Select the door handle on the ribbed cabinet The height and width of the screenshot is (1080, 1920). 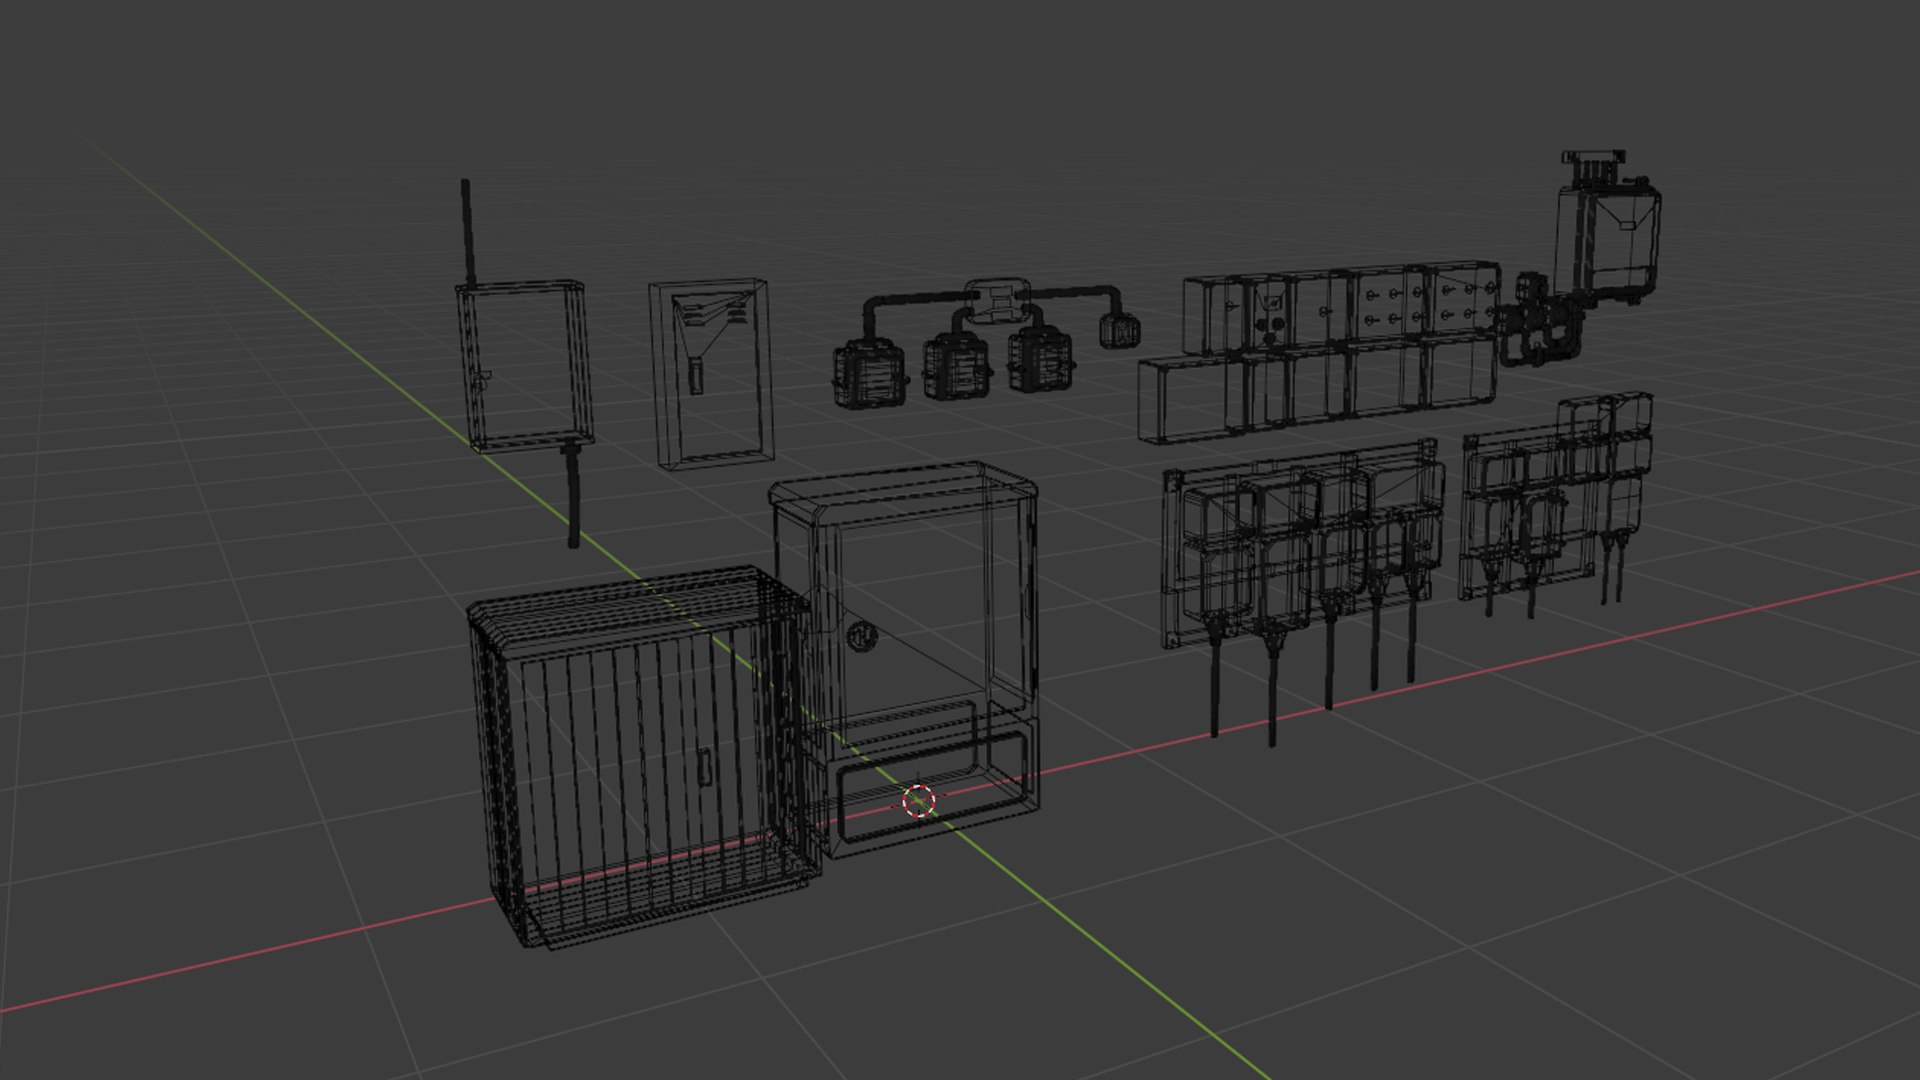(704, 765)
